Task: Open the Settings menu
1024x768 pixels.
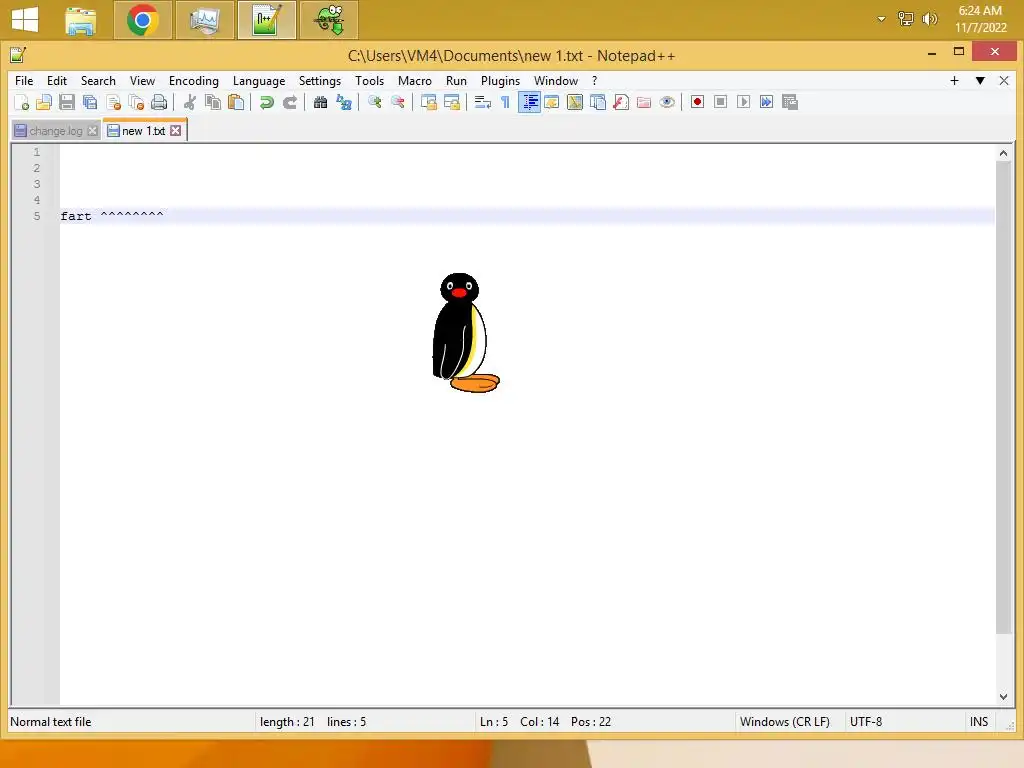Action: pos(319,81)
